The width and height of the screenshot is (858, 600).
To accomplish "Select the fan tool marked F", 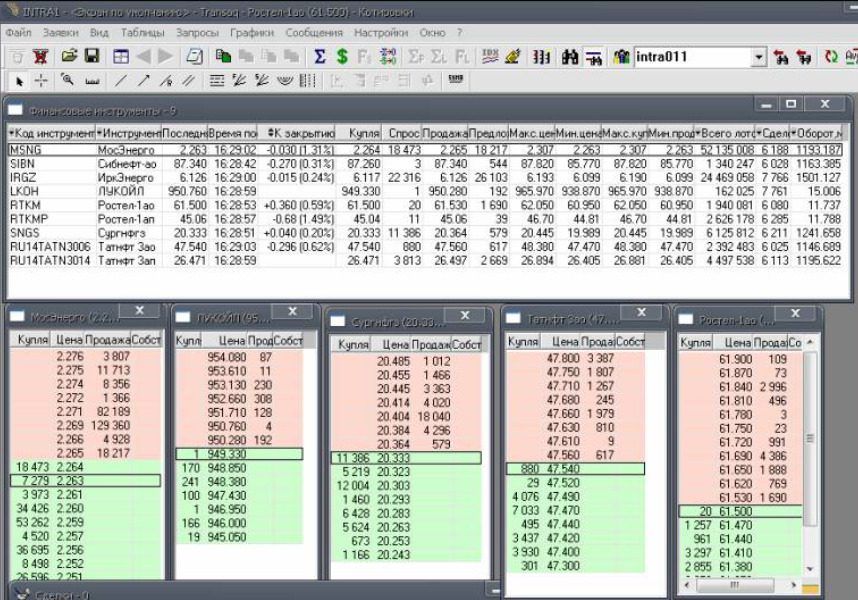I will 239,81.
